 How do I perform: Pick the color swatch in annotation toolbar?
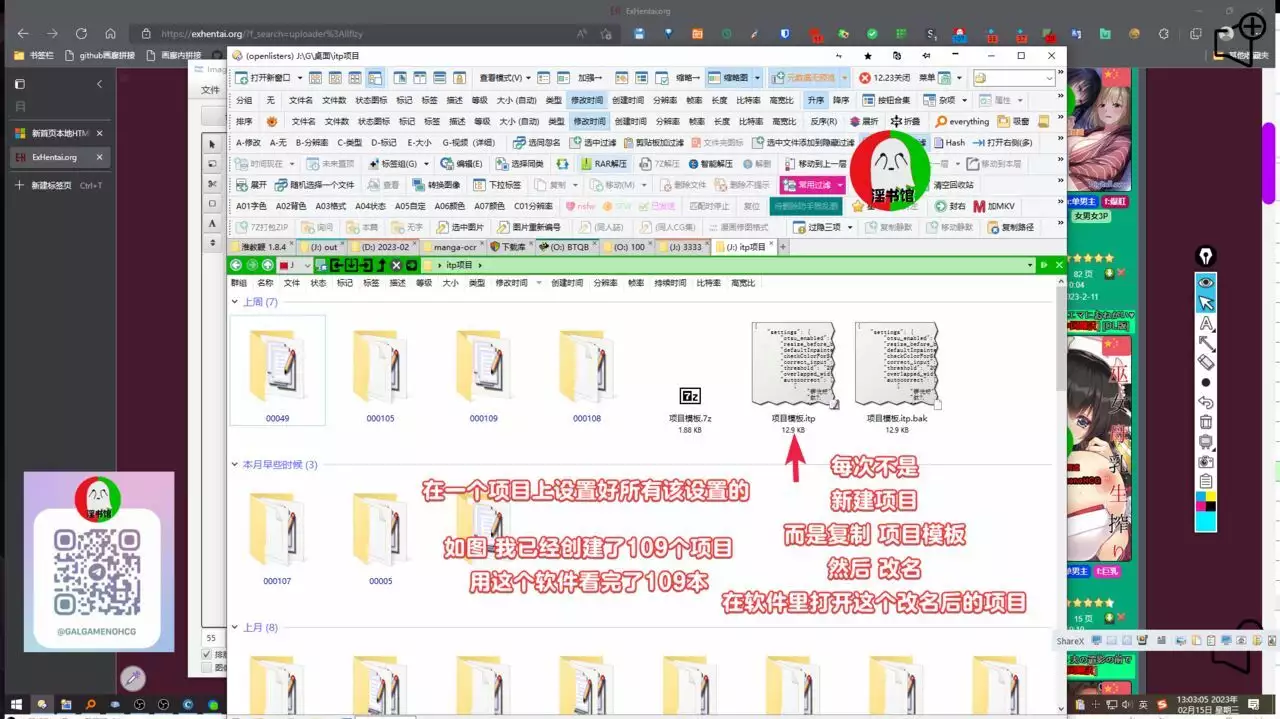(x=1206, y=500)
